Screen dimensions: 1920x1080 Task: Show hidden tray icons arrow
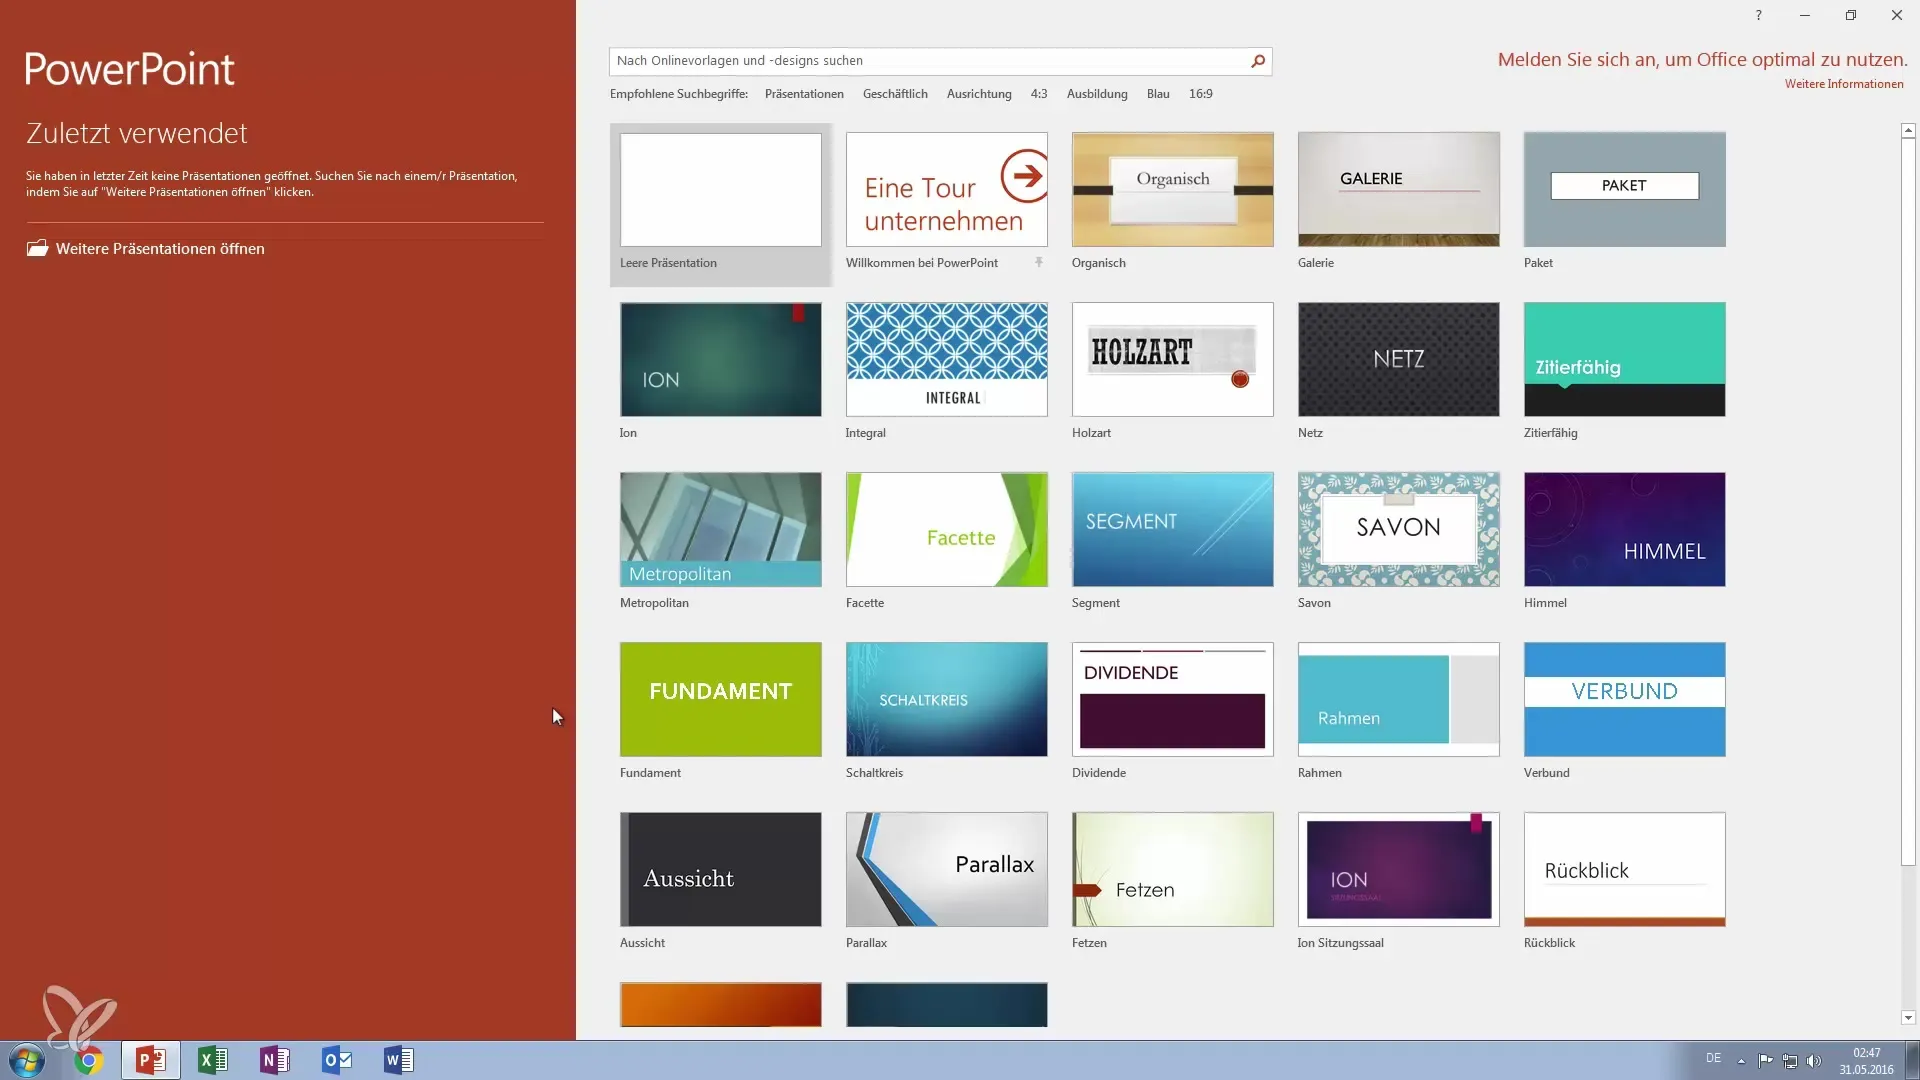click(1741, 1061)
